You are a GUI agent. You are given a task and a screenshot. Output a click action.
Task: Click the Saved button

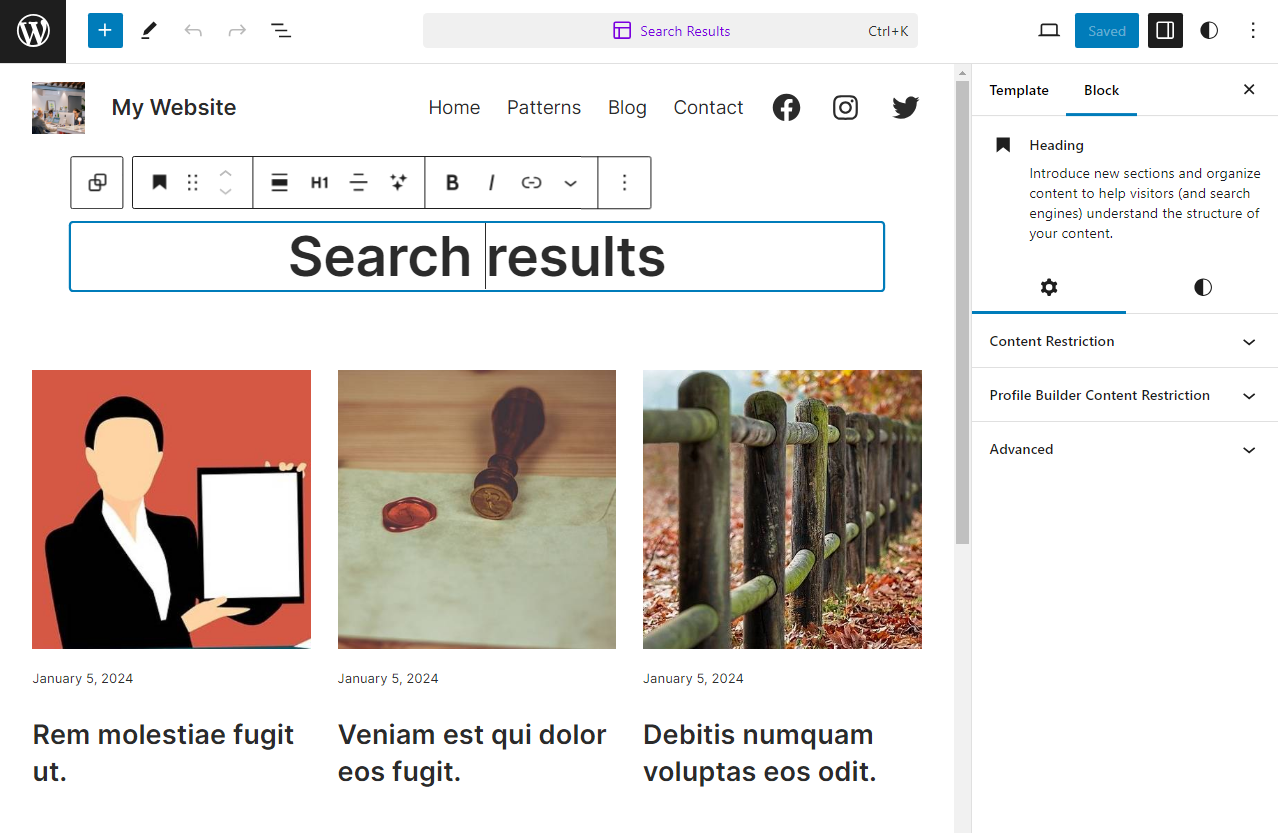point(1107,31)
